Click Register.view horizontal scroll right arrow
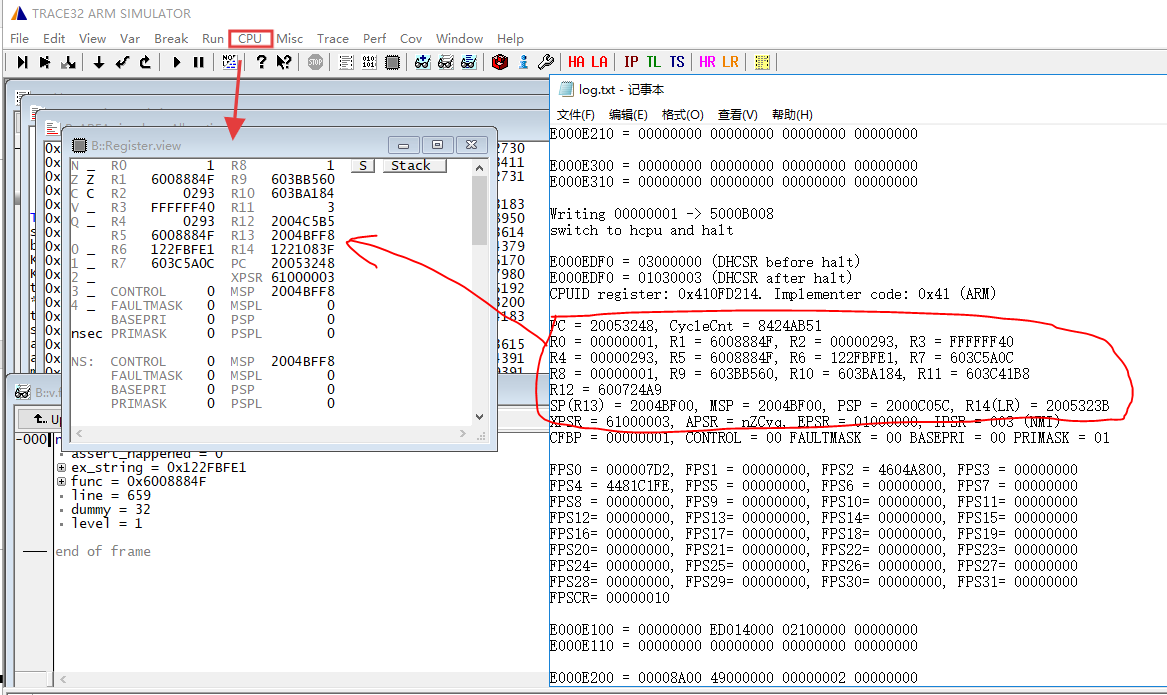Viewport: 1167px width, 695px height. tap(462, 433)
